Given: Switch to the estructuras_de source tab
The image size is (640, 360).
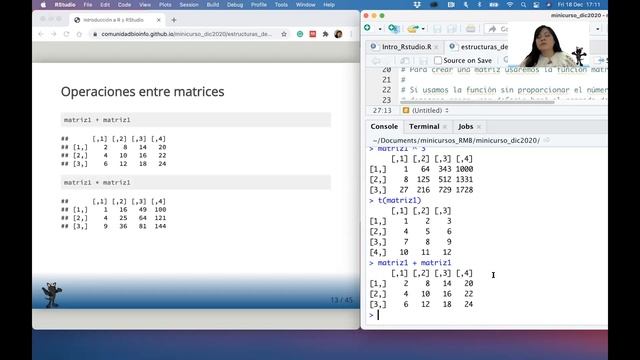Looking at the screenshot, I should (484, 47).
